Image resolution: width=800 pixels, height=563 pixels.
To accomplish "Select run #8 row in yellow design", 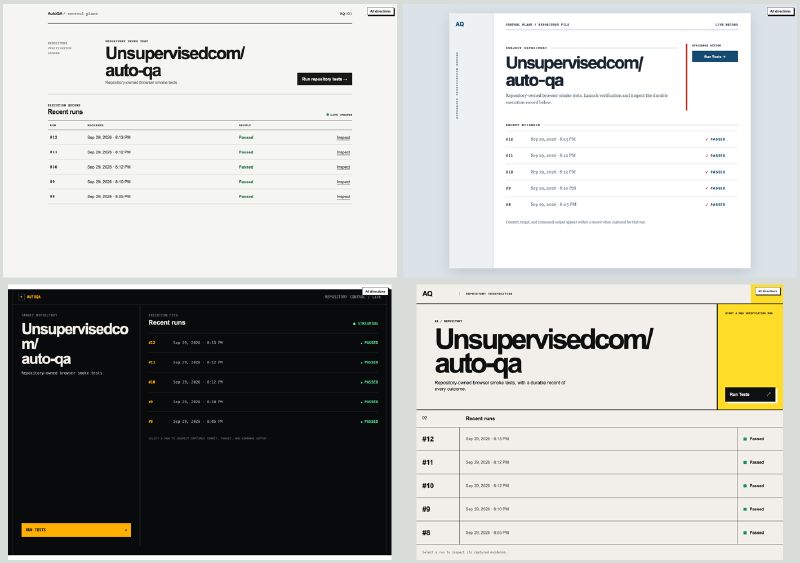I will (599, 533).
